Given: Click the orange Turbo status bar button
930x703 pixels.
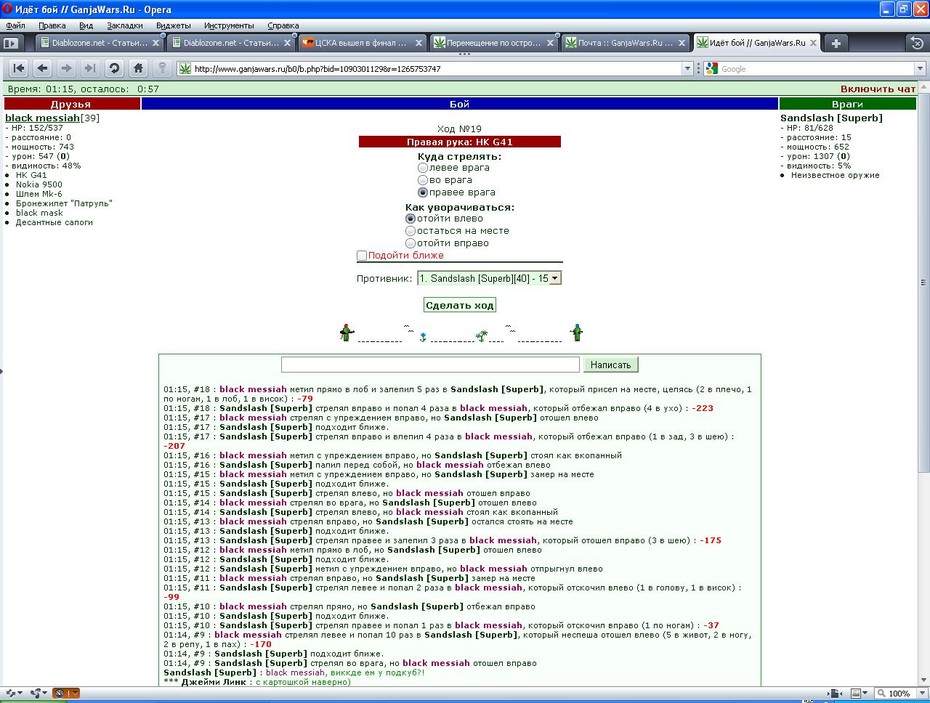Looking at the screenshot, I should (x=65, y=693).
